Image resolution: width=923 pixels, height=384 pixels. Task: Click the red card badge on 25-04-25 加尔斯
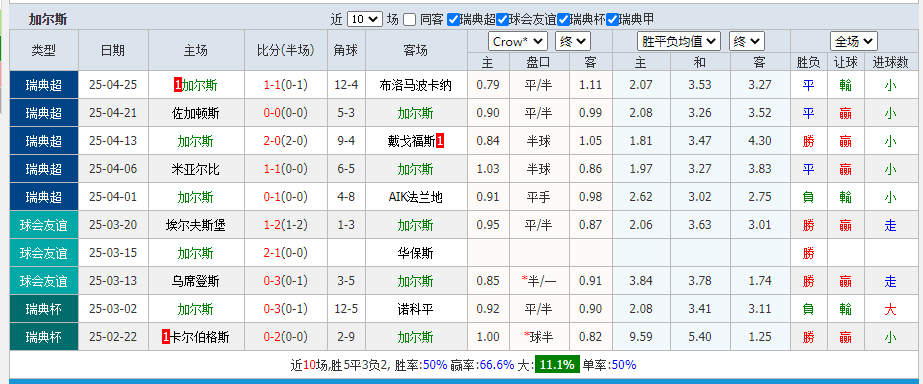coord(178,85)
